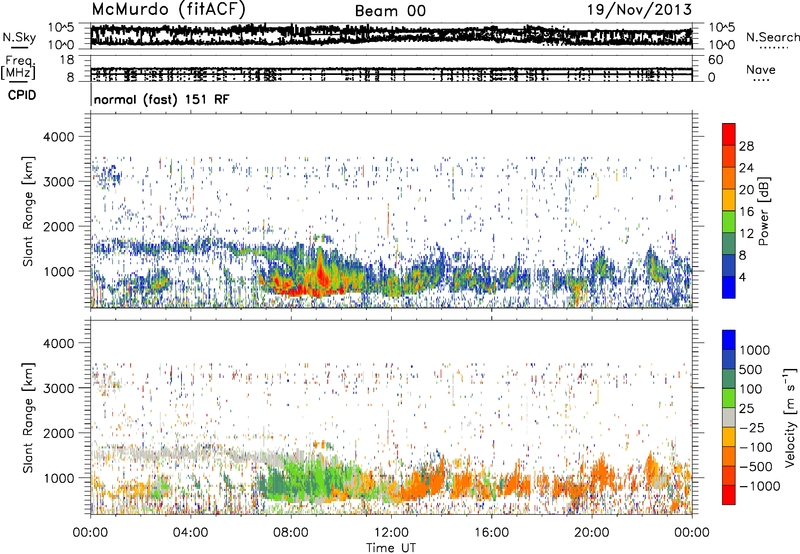Click the '60' Nave axis tick
Viewport: 800px width, 554px height.
716,60
